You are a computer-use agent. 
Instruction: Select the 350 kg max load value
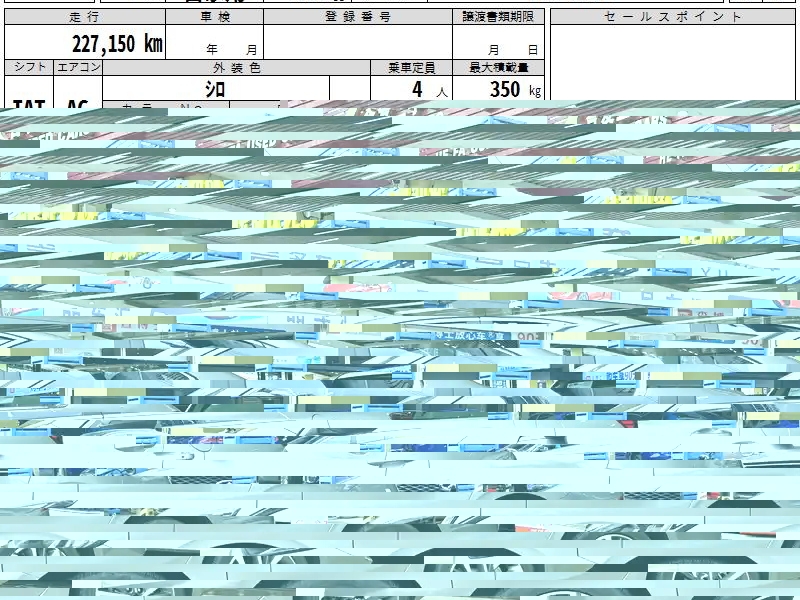(x=515, y=90)
